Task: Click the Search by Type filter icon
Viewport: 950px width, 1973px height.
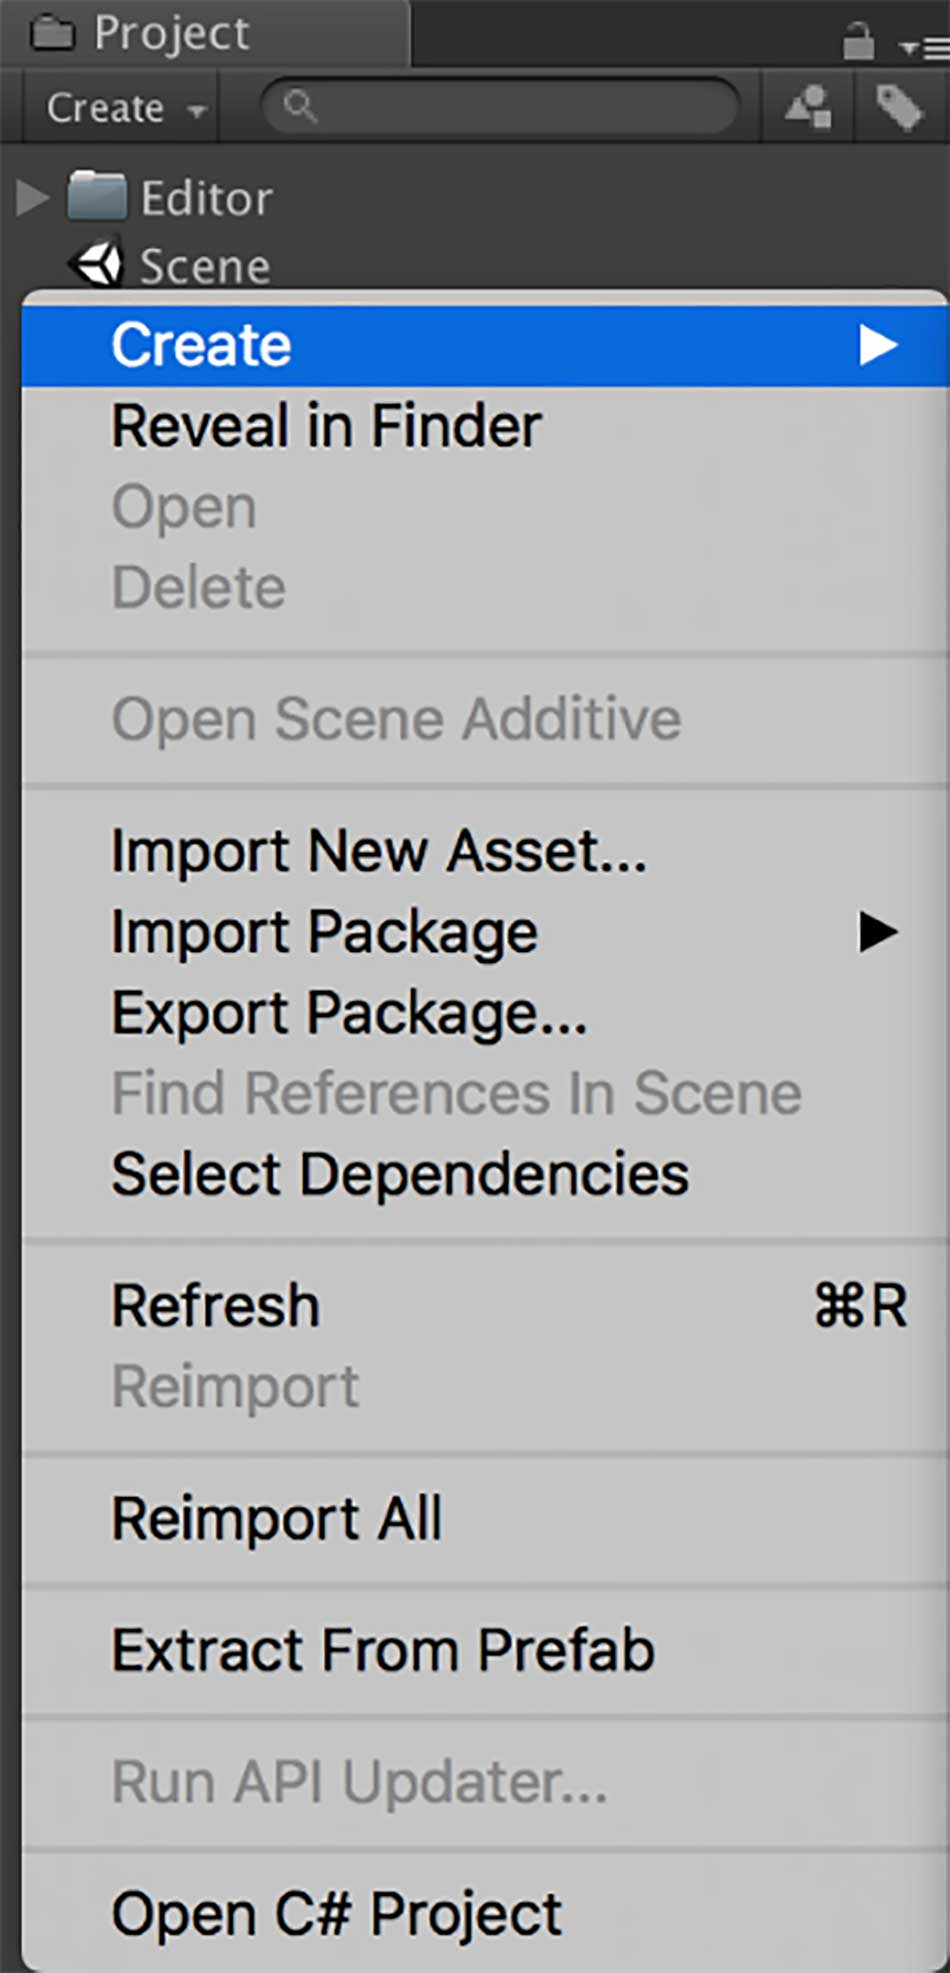Action: point(808,106)
